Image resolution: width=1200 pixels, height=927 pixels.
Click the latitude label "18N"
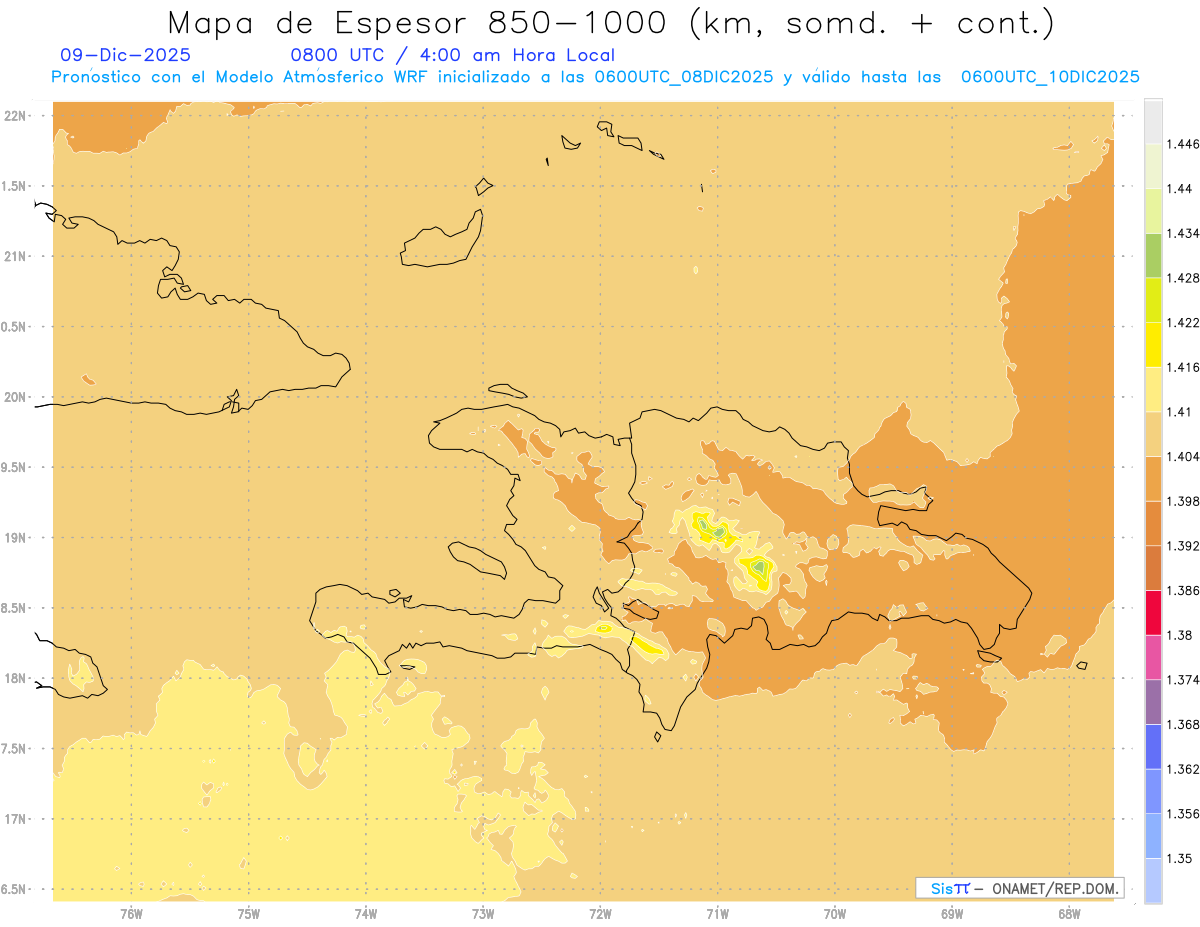click(16, 678)
